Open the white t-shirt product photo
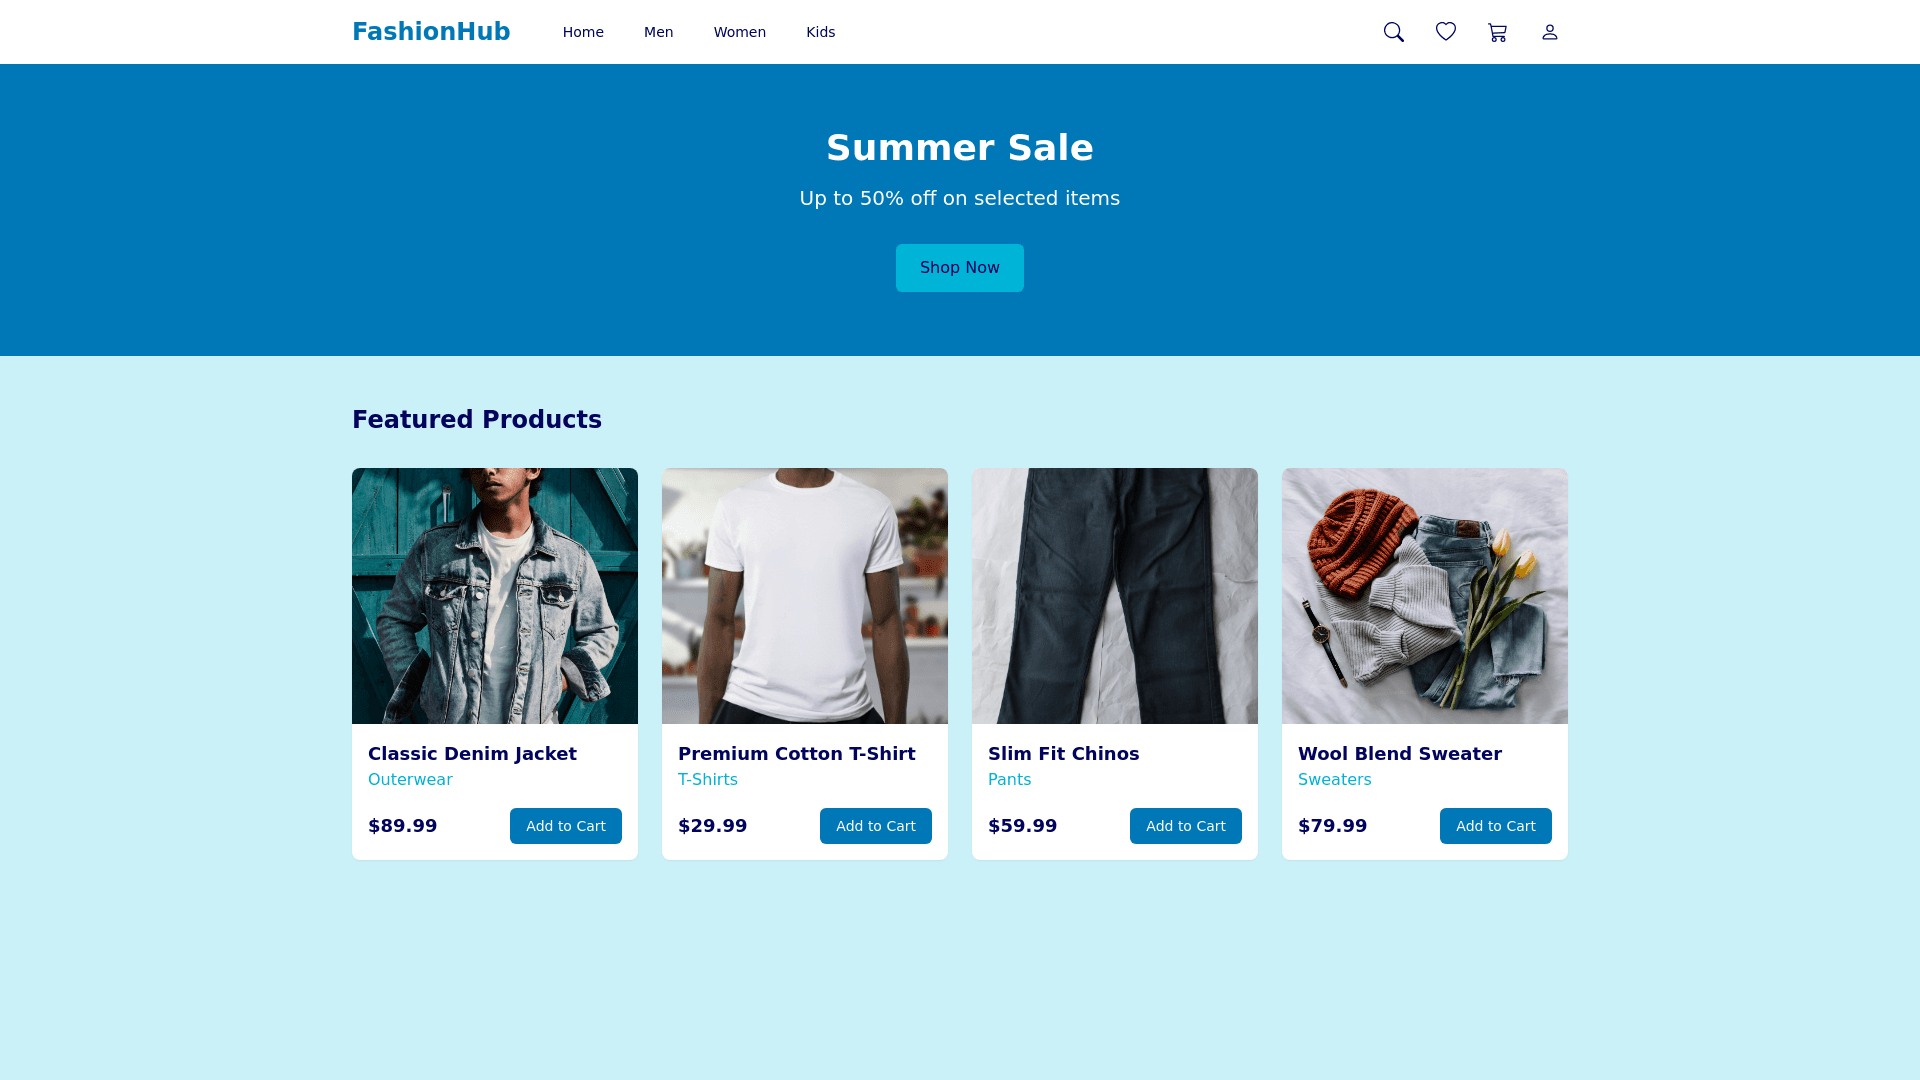The height and width of the screenshot is (1080, 1920). (x=805, y=596)
